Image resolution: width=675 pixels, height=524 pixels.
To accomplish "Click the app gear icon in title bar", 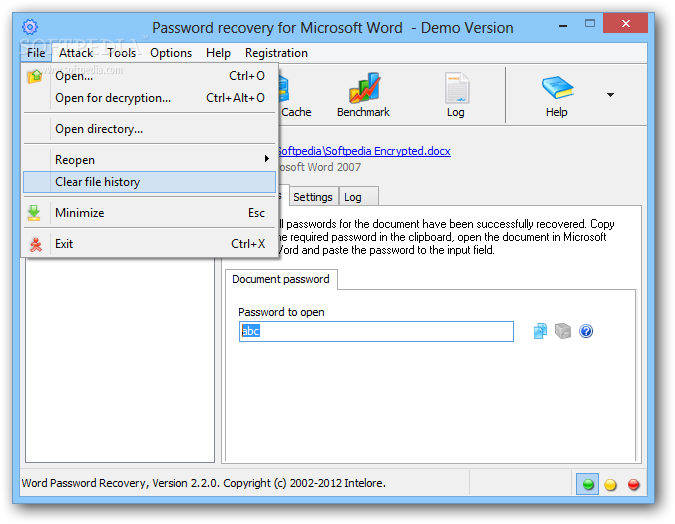I will [x=30, y=27].
